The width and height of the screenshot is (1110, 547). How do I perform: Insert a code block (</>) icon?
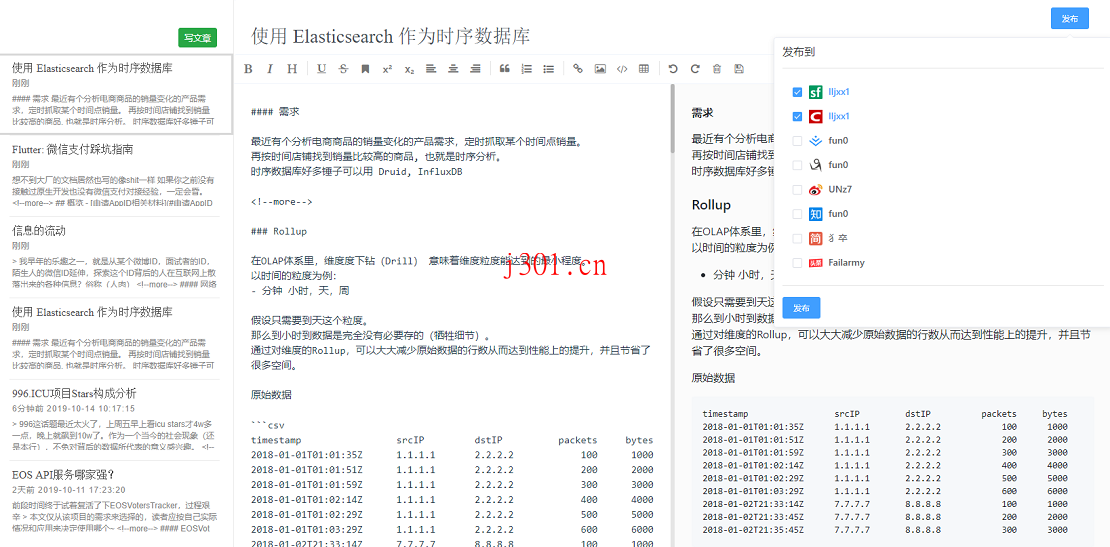(x=622, y=69)
